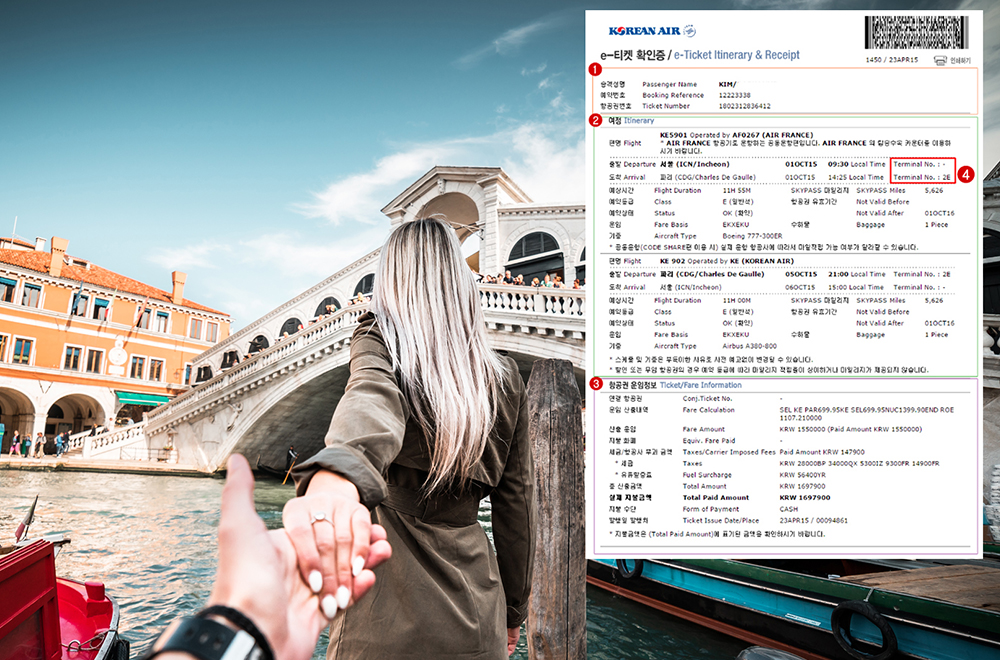Click the red number 1 marker
The height and width of the screenshot is (660, 1000).
click(x=595, y=69)
